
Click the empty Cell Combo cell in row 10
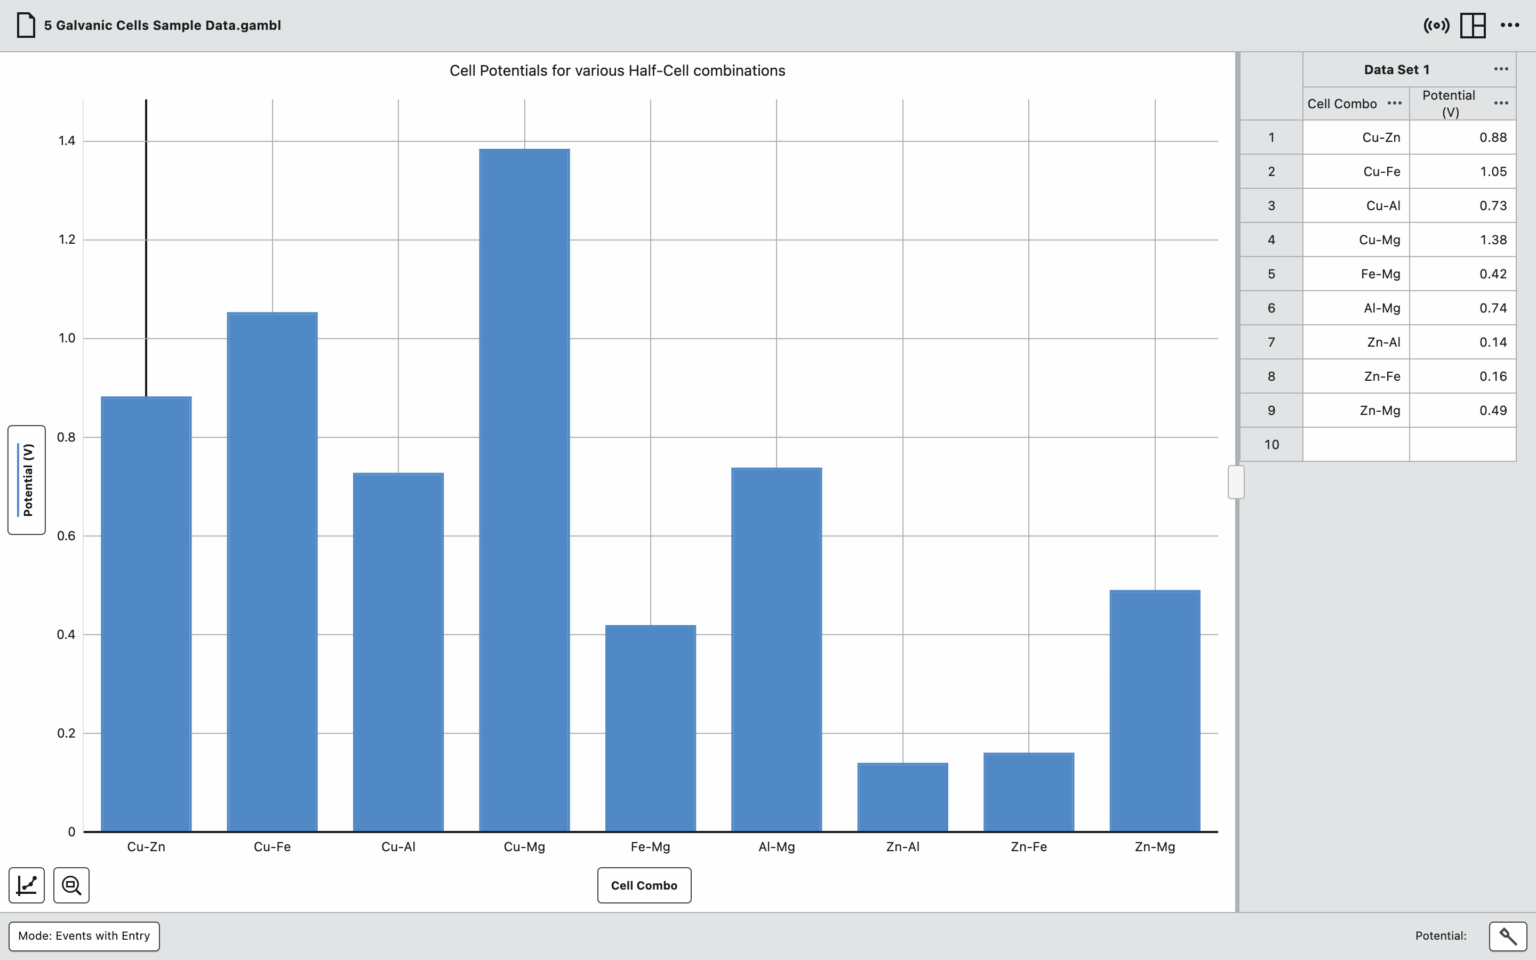point(1356,444)
